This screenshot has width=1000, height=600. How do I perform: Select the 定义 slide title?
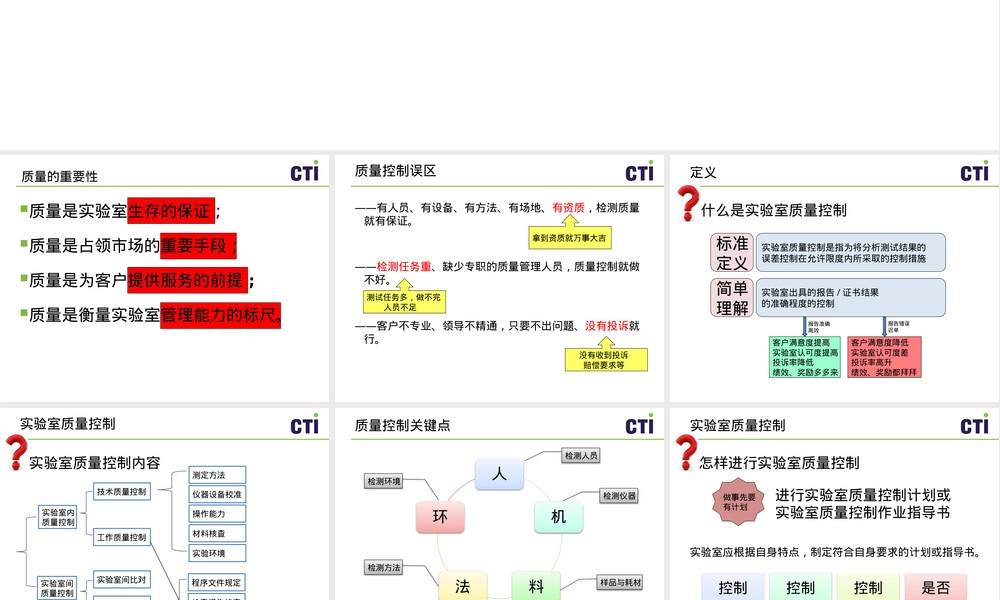pos(703,172)
